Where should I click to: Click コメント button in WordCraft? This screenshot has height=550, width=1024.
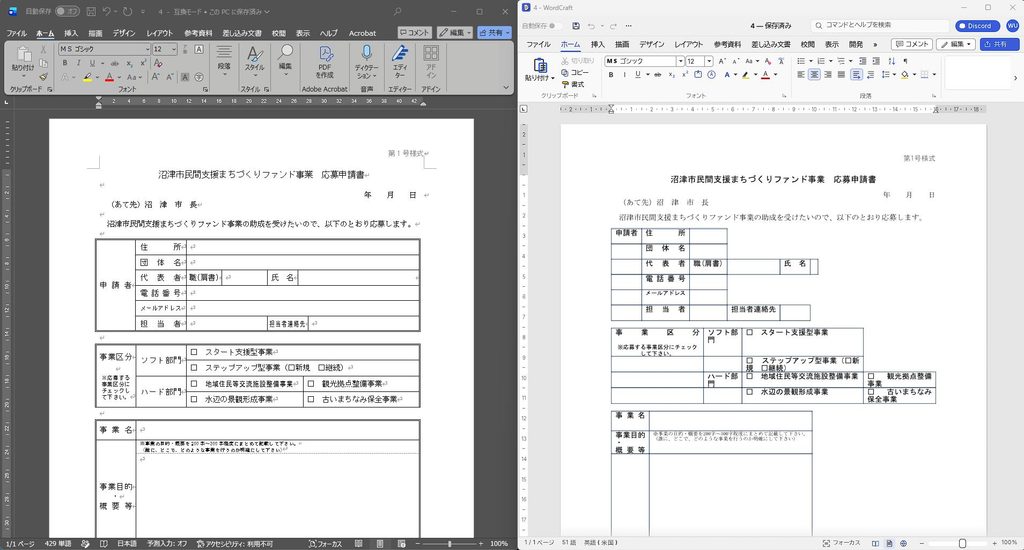point(912,44)
